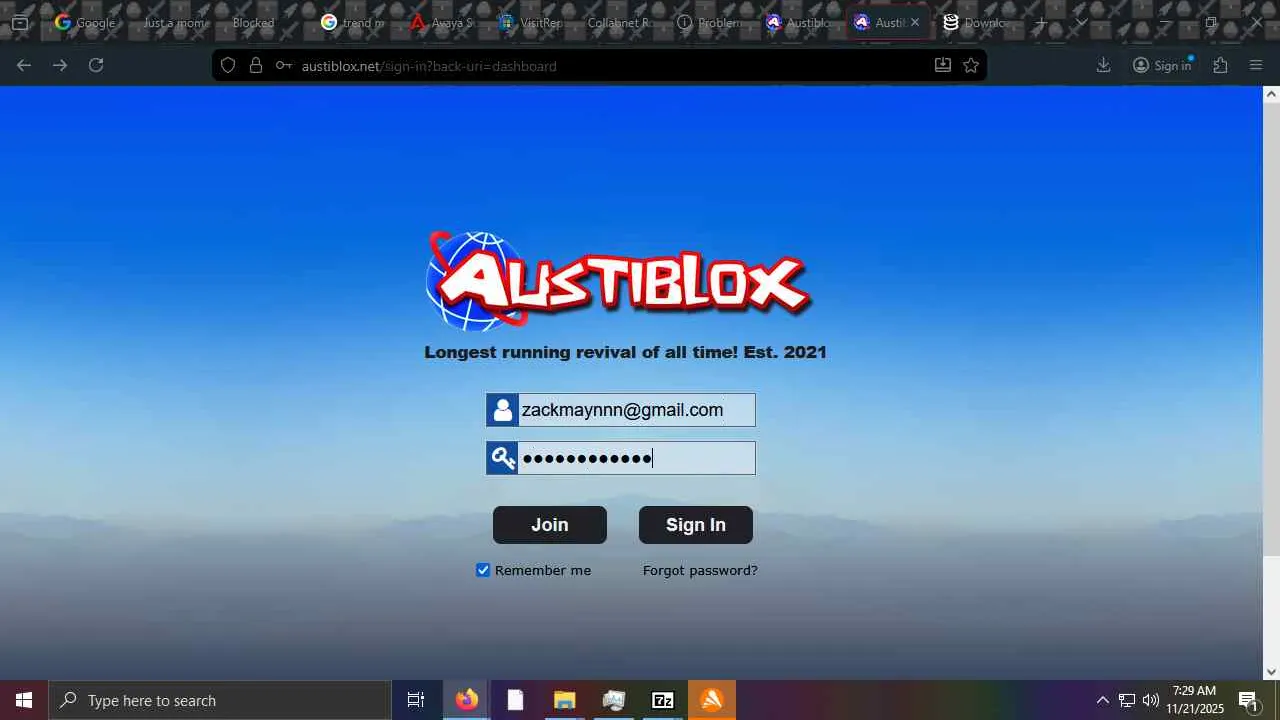This screenshot has width=1280, height=720.
Task: Open the Windows notification center
Action: pyautogui.click(x=1249, y=700)
